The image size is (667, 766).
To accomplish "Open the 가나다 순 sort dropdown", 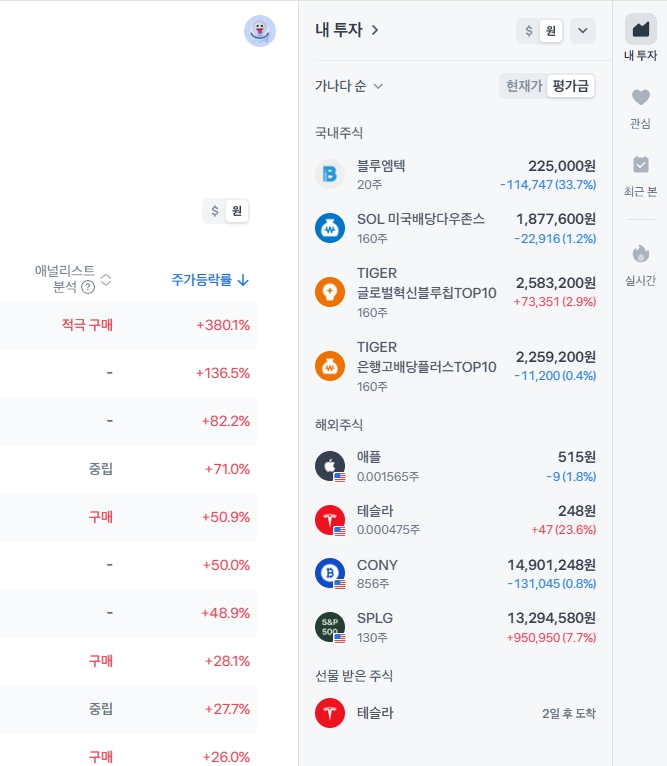I will click(349, 86).
